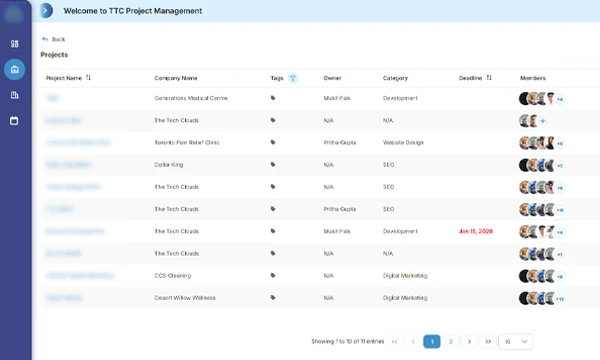Viewport: 600px width, 360px height.
Task: Sort by Project Name column
Action: coord(88,78)
